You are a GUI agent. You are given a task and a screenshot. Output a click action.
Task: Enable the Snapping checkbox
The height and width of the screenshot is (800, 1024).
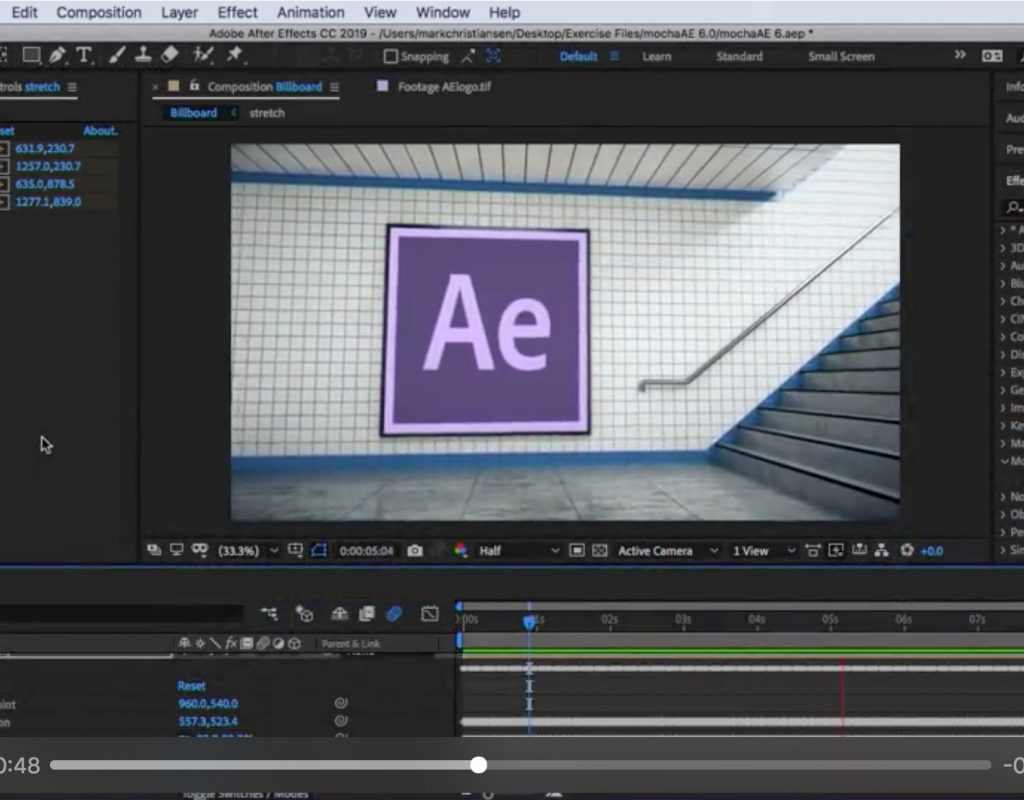(391, 57)
